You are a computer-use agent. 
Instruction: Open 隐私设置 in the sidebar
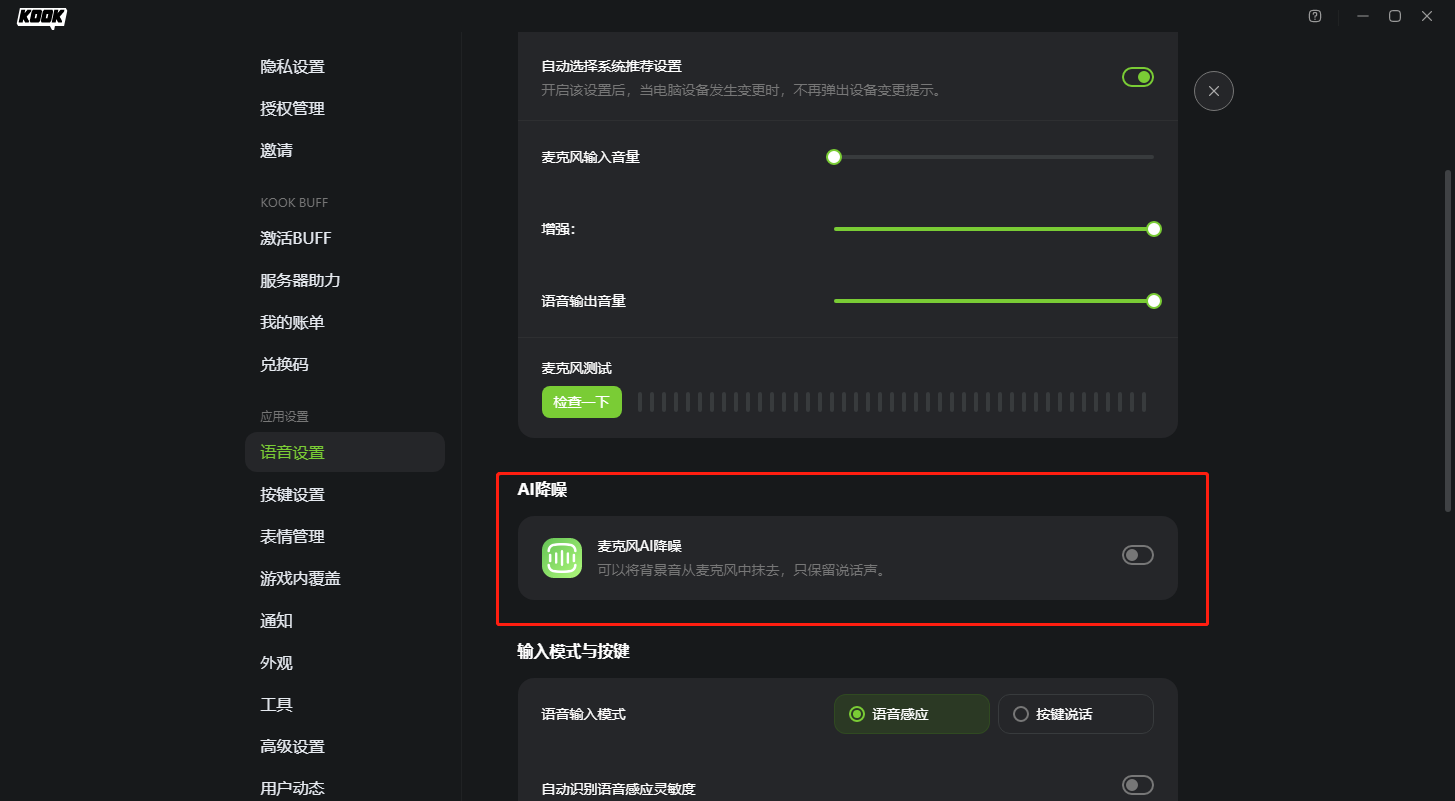coord(345,67)
